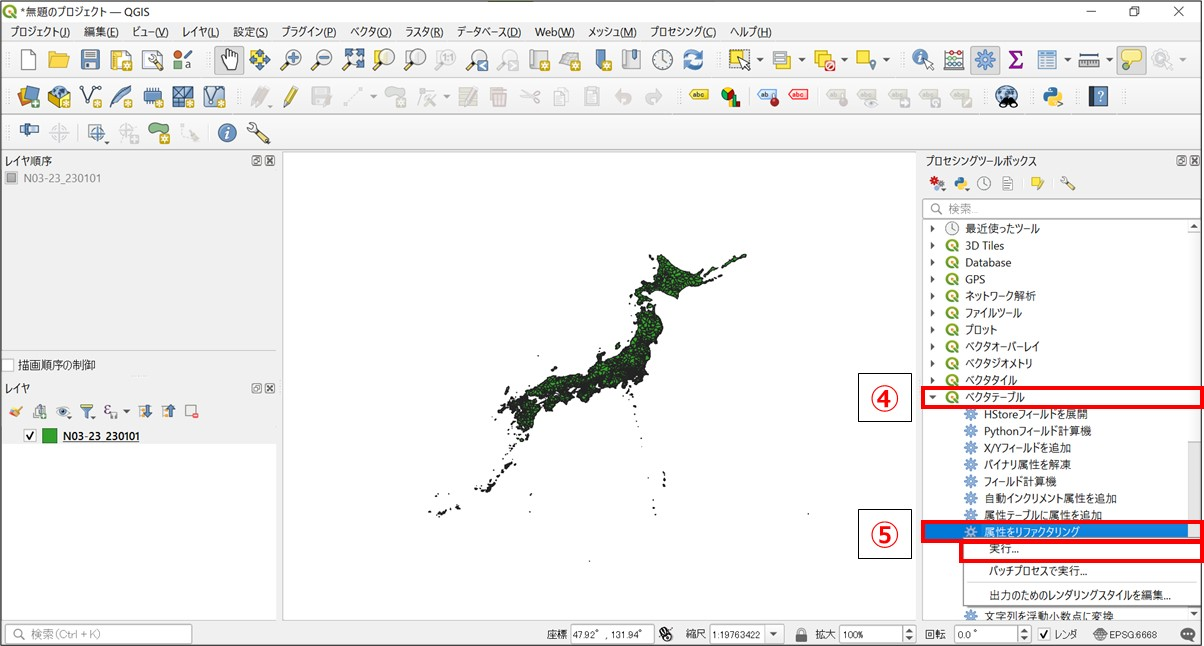The width and height of the screenshot is (1204, 646).
Task: Open Statistical Summary sigma icon
Action: (1016, 60)
